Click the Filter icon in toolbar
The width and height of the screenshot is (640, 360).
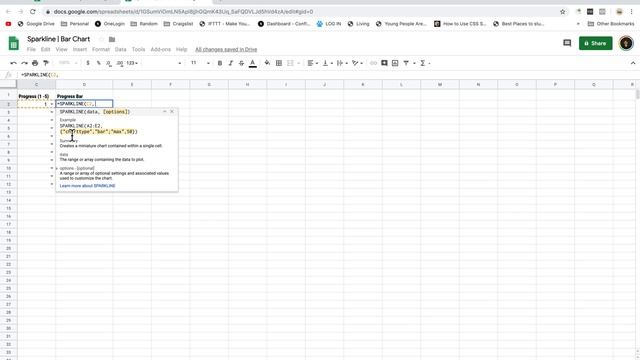[406, 63]
